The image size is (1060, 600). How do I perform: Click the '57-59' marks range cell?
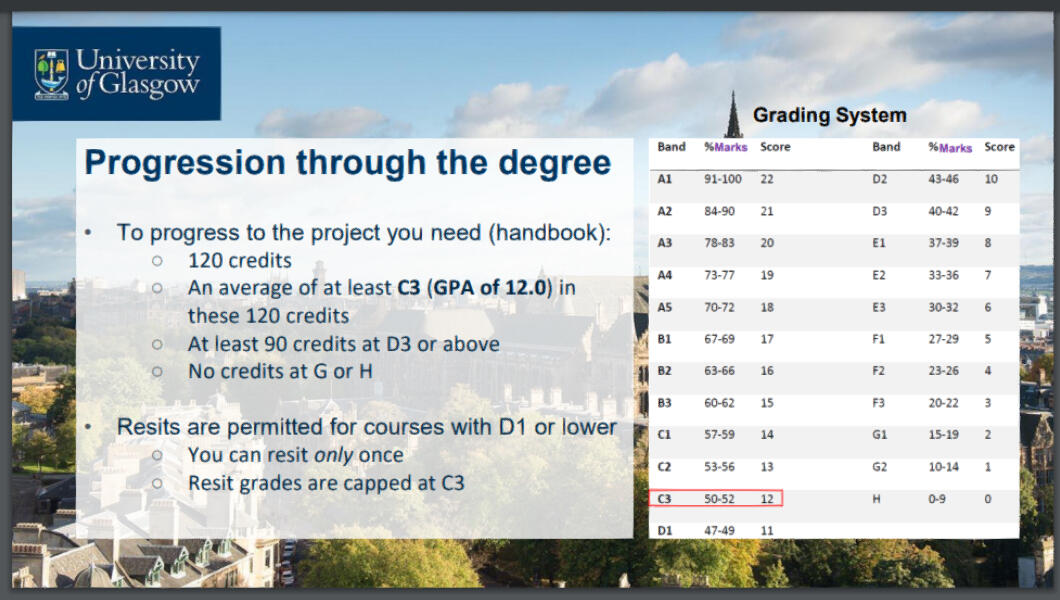(719, 434)
